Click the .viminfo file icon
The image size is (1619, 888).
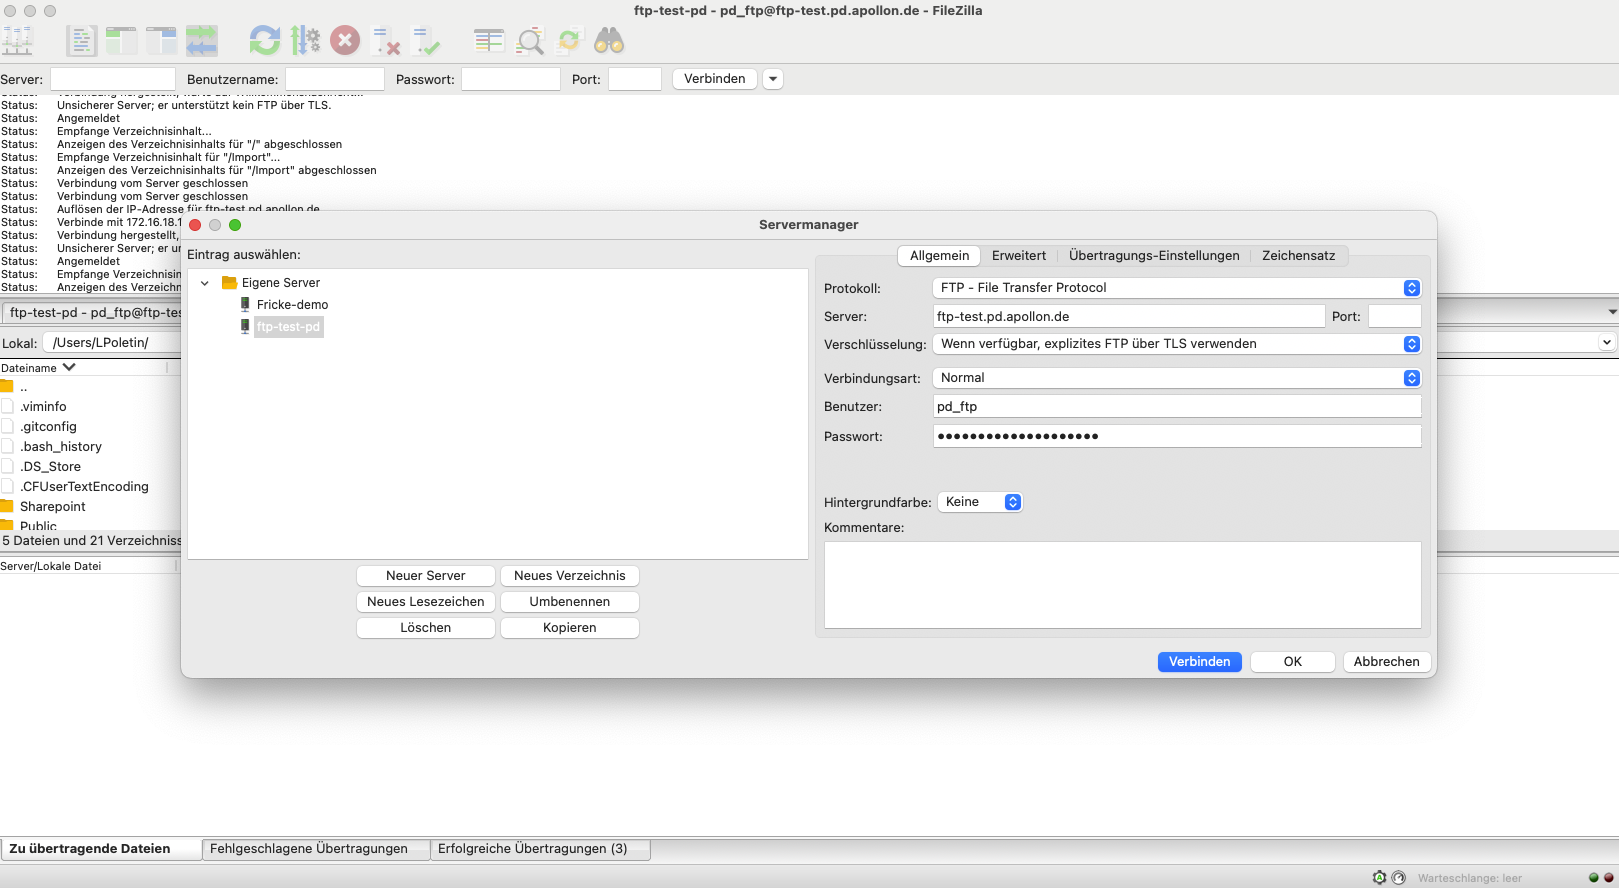pyautogui.click(x=7, y=406)
